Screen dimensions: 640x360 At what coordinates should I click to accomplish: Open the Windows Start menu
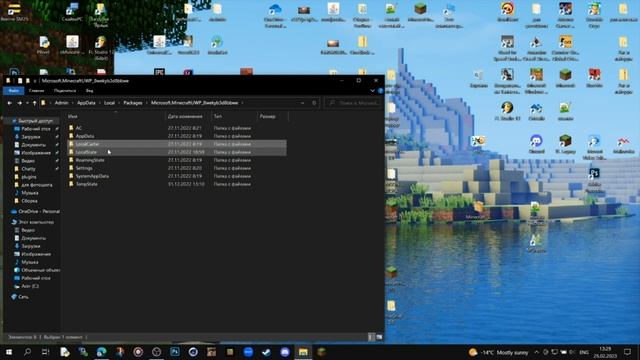click(9, 352)
